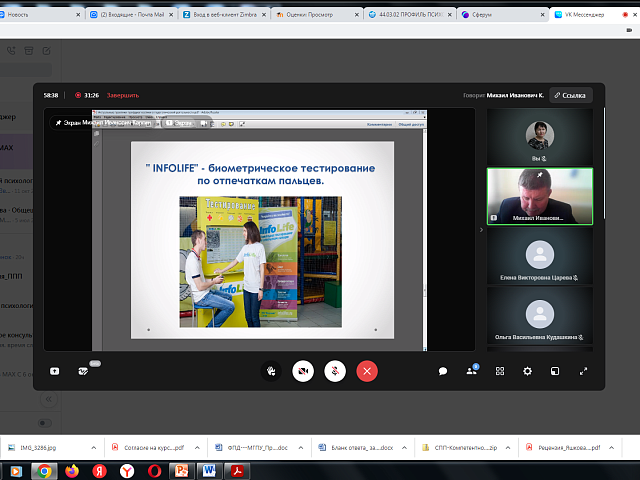Open the VK Мессенджер browser tab
The width and height of the screenshot is (640, 480).
(x=586, y=15)
